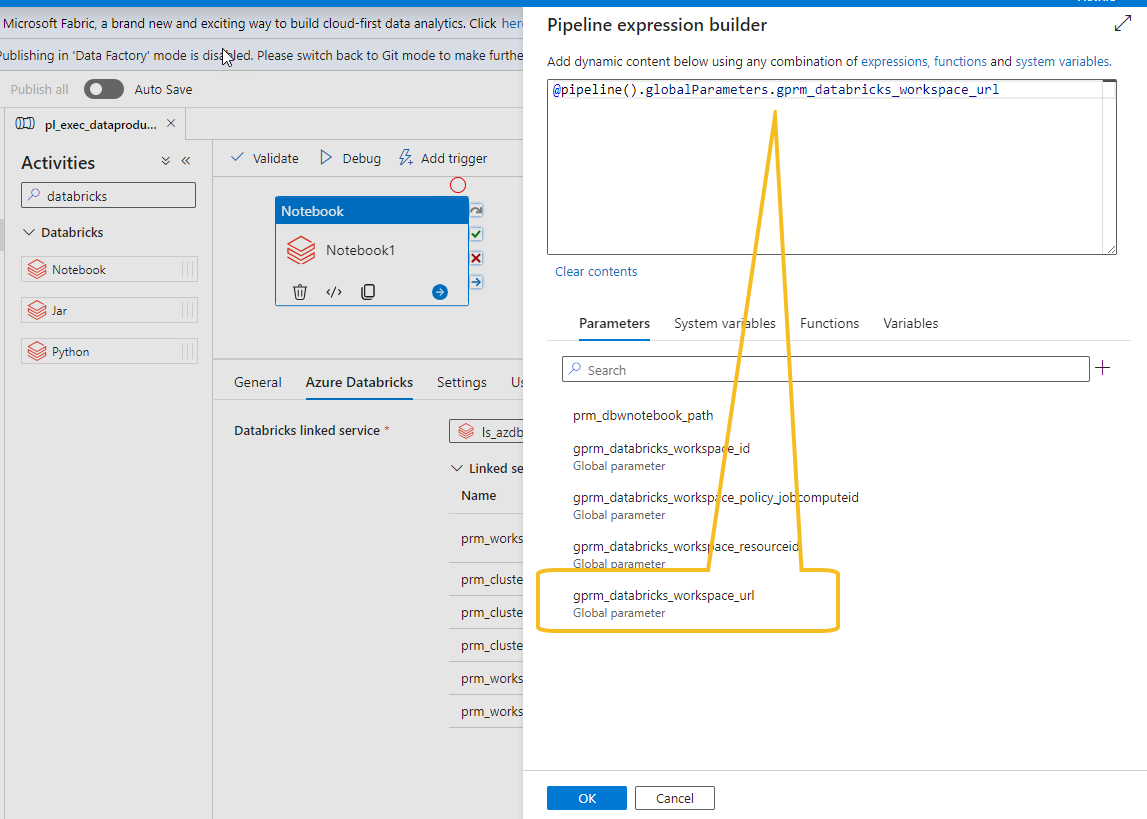Screen dimensions: 1147x819
Task: Clone the Notebook1 activity
Action: click(368, 292)
